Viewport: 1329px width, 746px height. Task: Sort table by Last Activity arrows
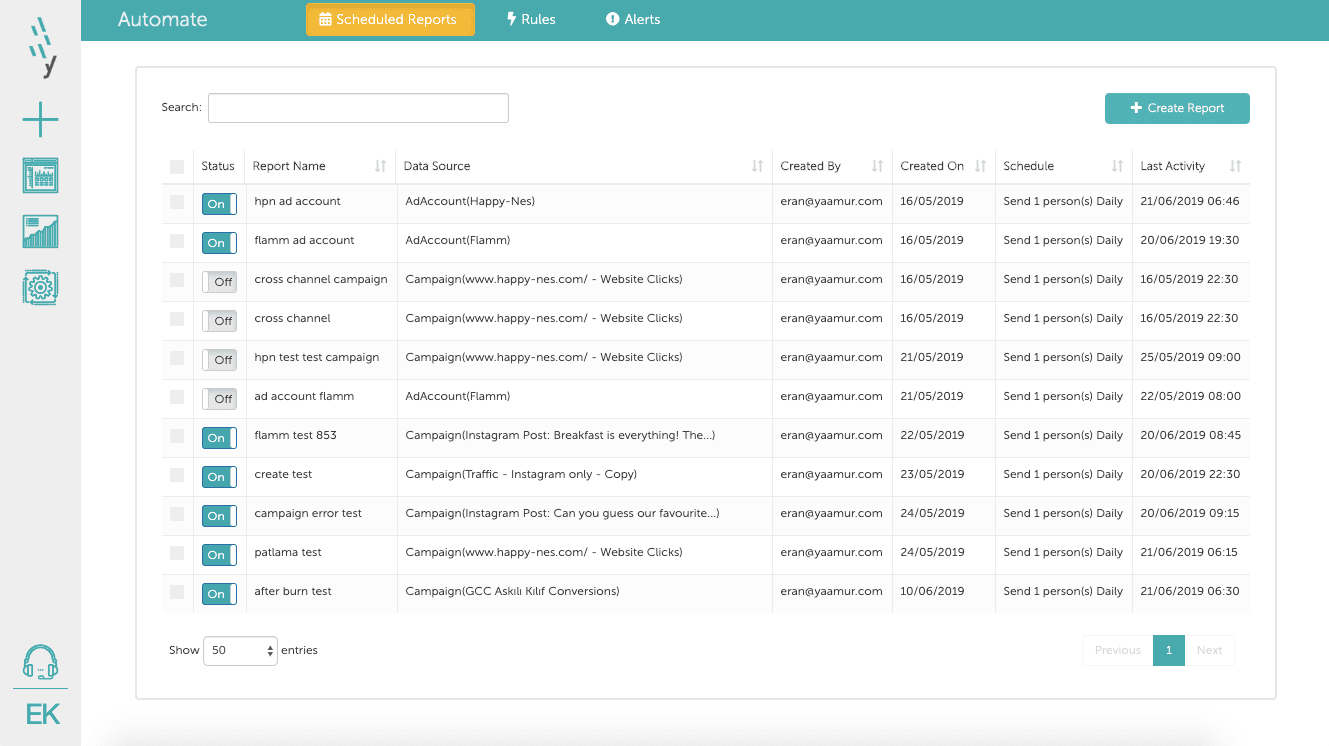pos(1235,166)
